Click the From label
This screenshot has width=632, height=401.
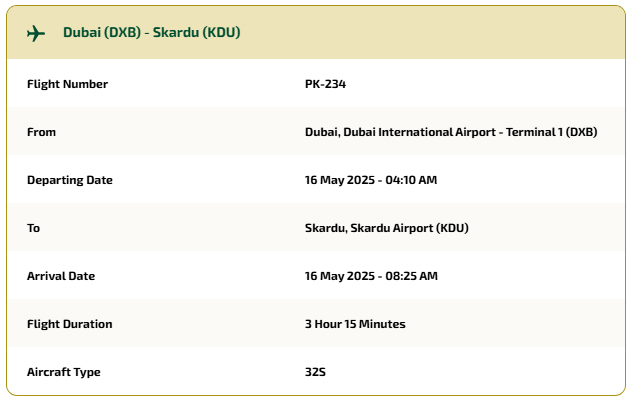(42, 132)
